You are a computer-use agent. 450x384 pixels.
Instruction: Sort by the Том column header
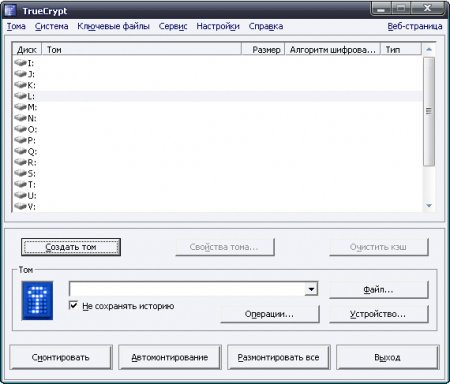click(x=141, y=50)
